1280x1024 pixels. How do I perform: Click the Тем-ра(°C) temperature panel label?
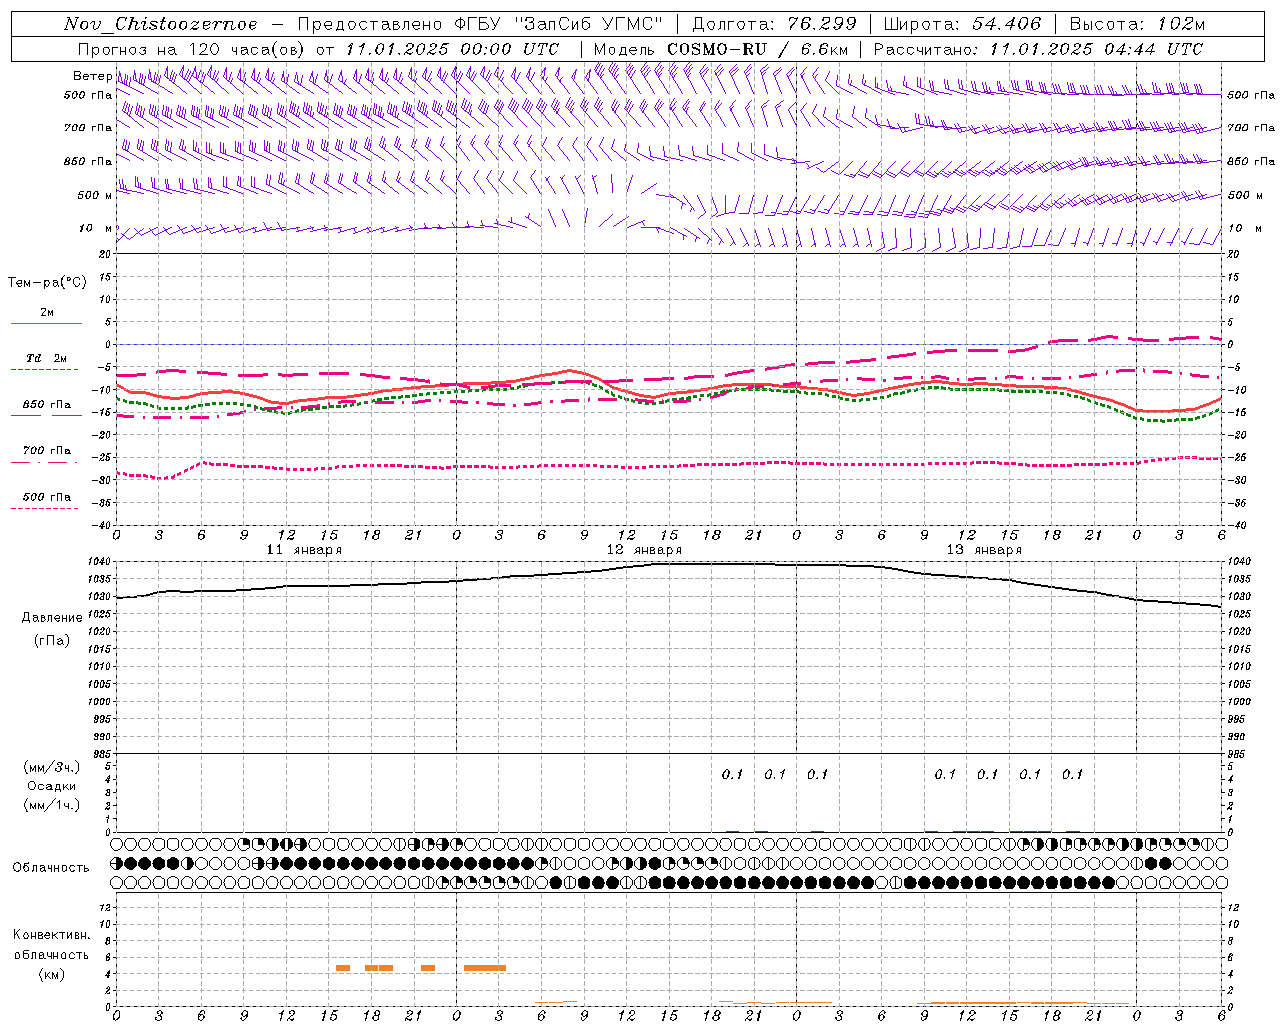[47, 283]
